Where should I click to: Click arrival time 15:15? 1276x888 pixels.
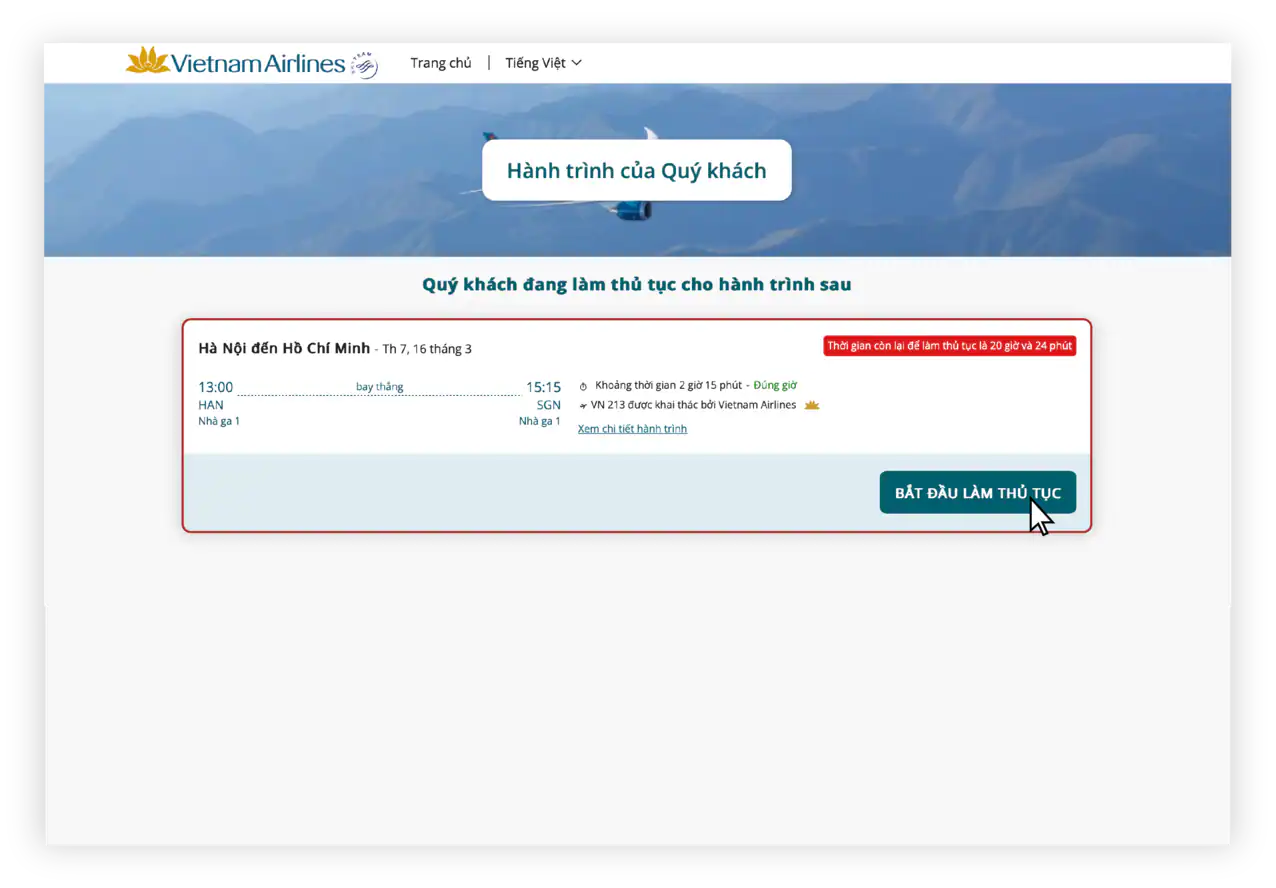coord(544,387)
